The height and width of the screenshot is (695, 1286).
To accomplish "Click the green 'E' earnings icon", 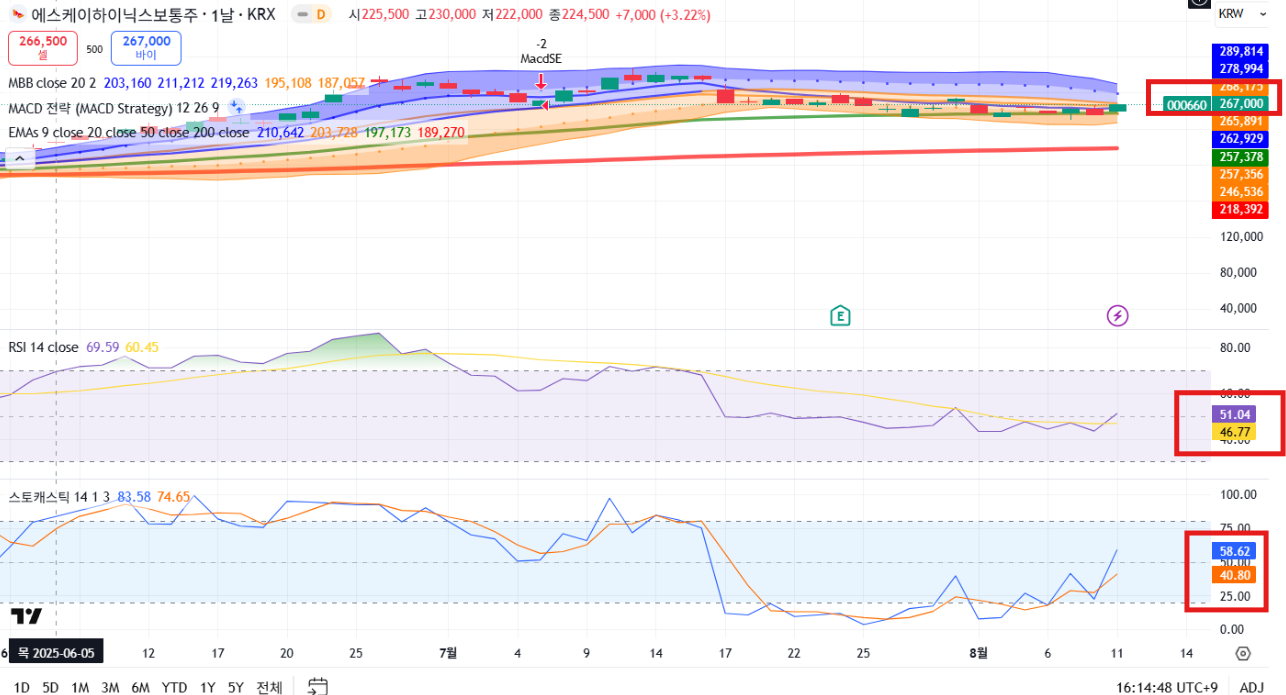I will 840,316.
